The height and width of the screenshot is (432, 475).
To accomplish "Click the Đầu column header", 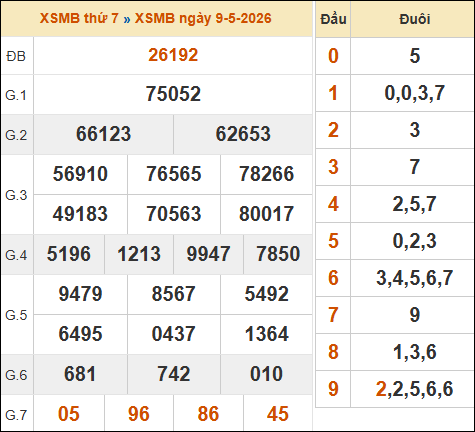I will pos(333,19).
